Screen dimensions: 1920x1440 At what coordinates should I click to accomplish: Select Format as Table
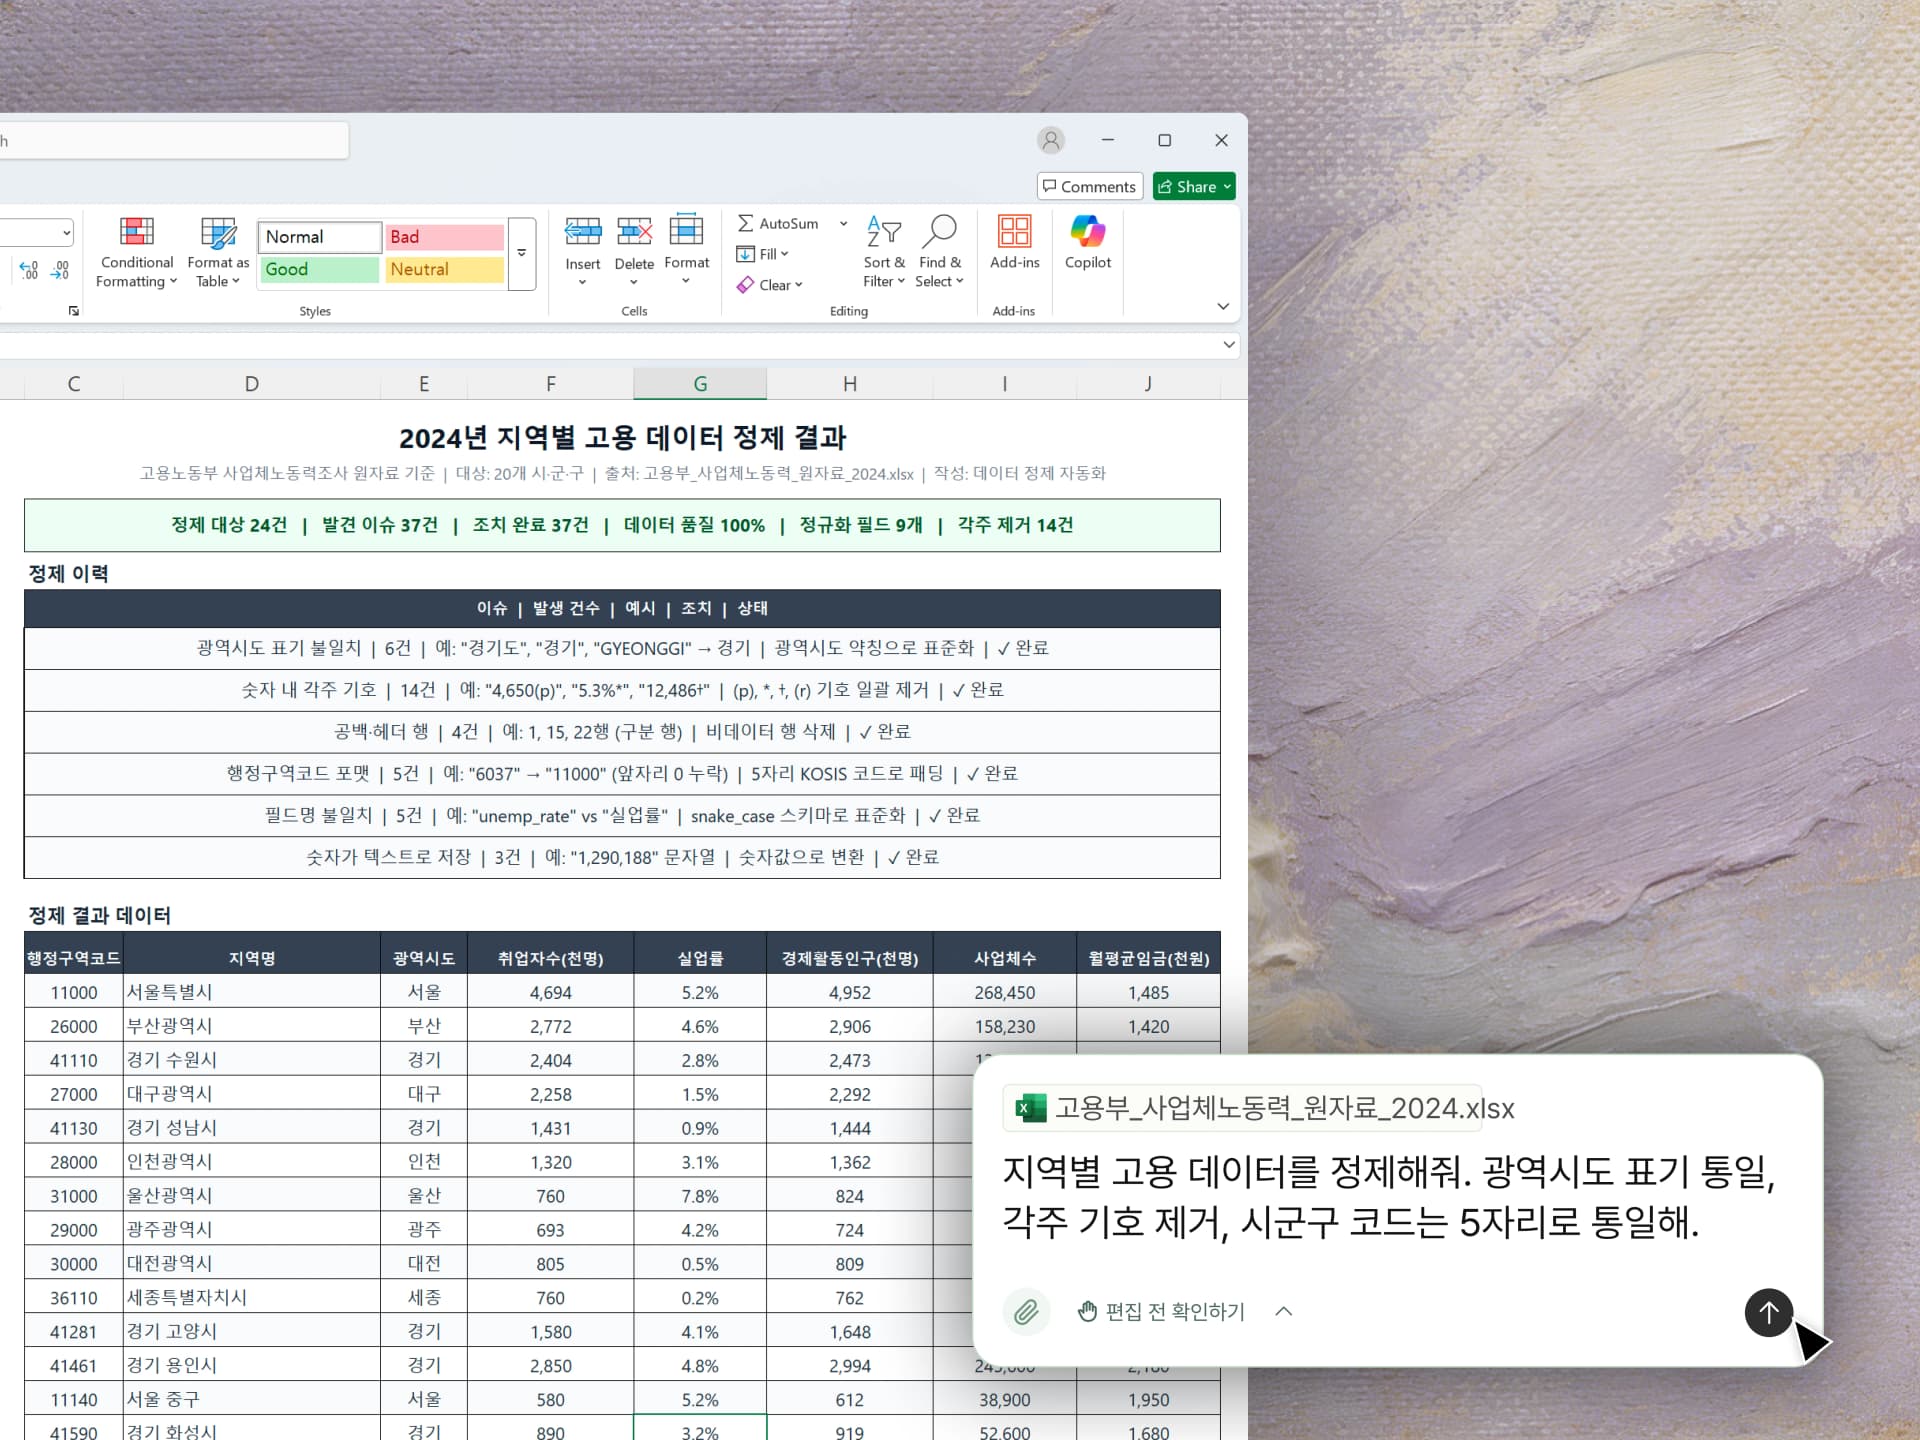point(217,252)
